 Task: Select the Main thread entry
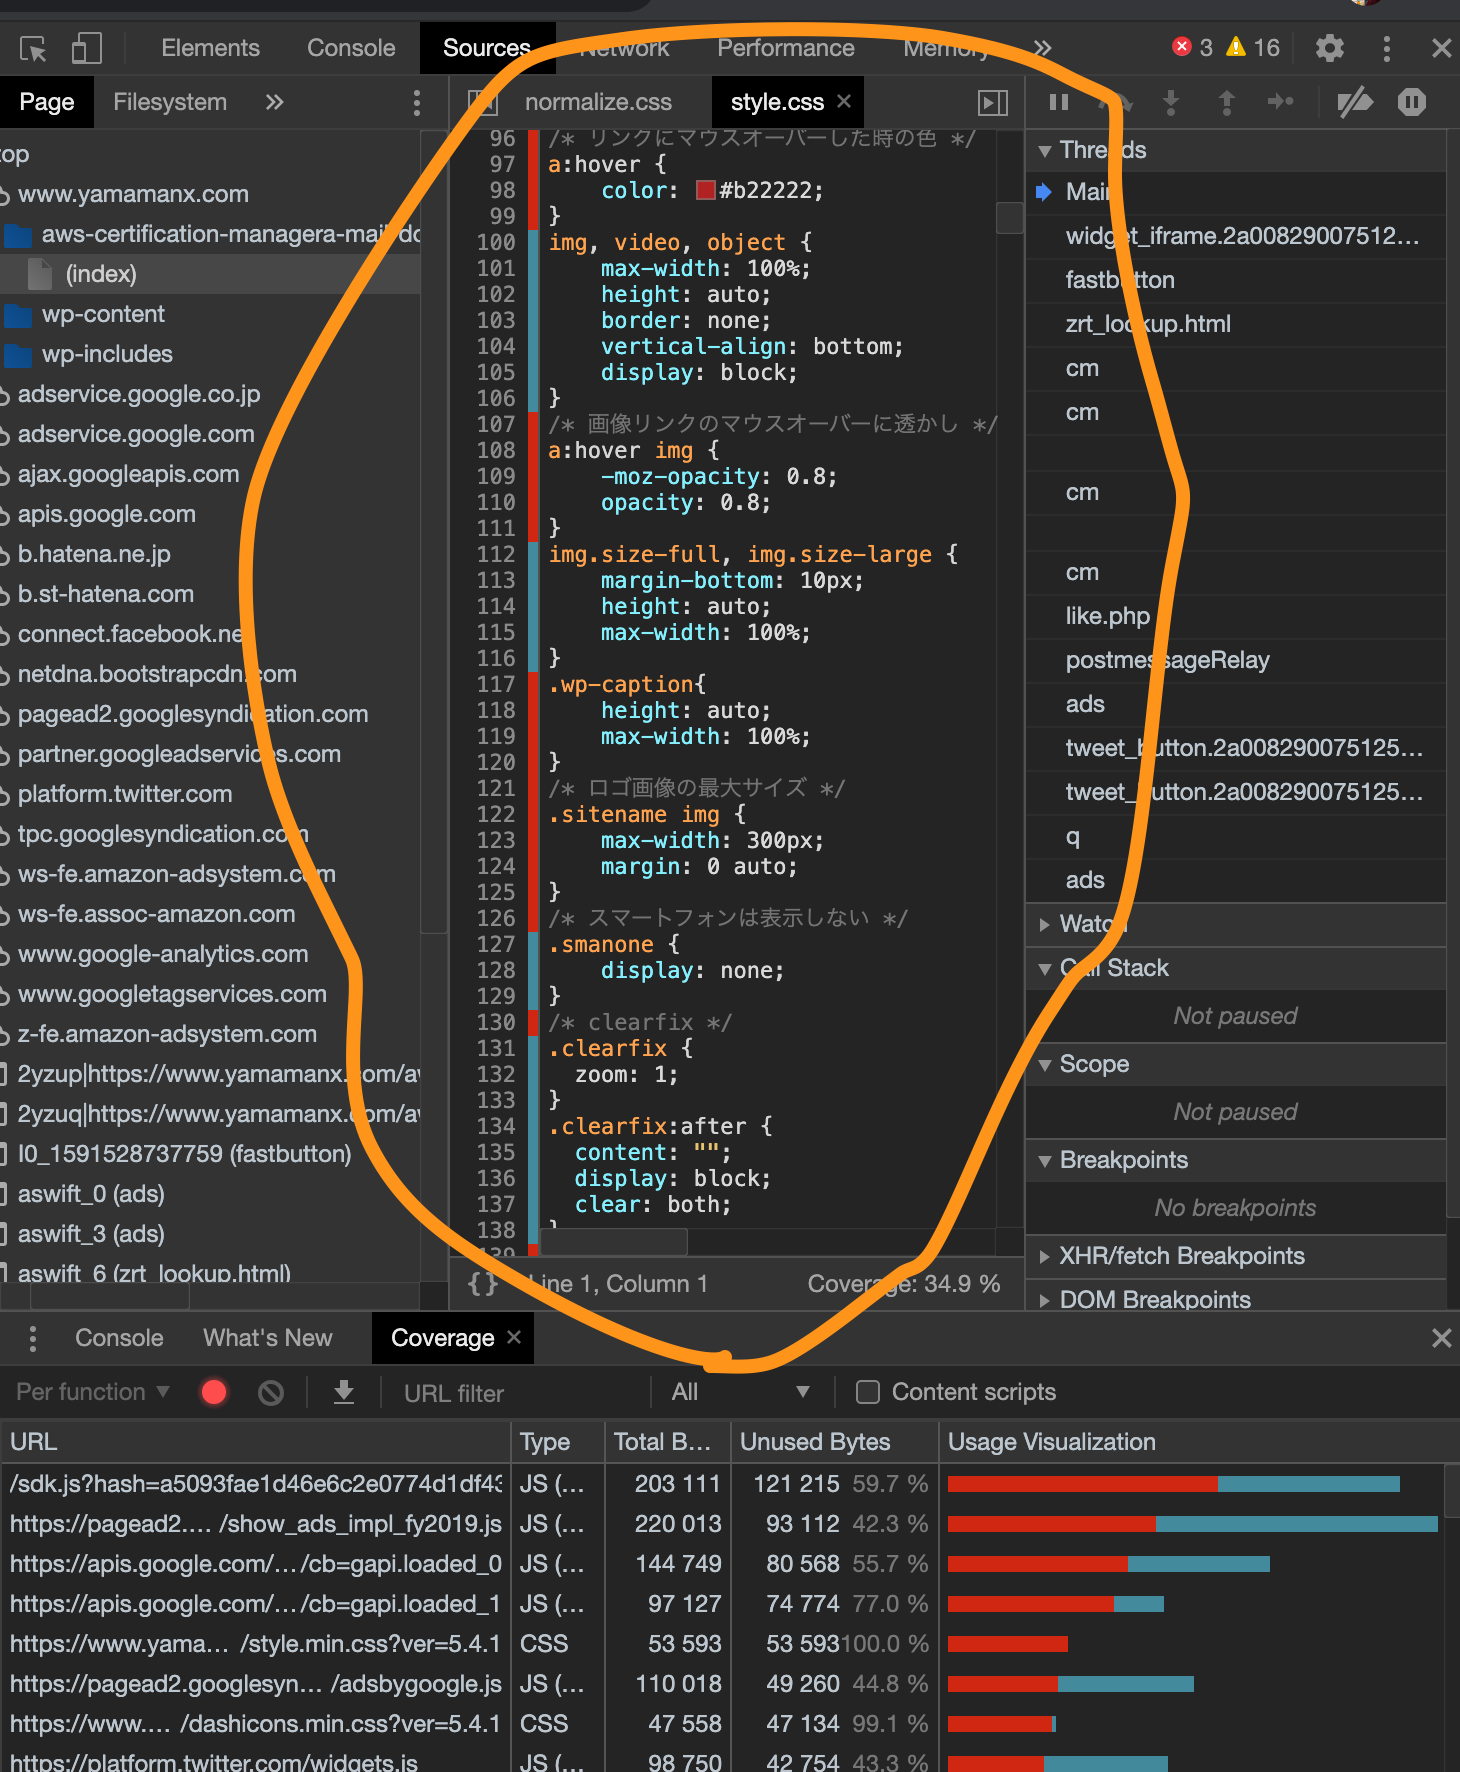coord(1236,192)
